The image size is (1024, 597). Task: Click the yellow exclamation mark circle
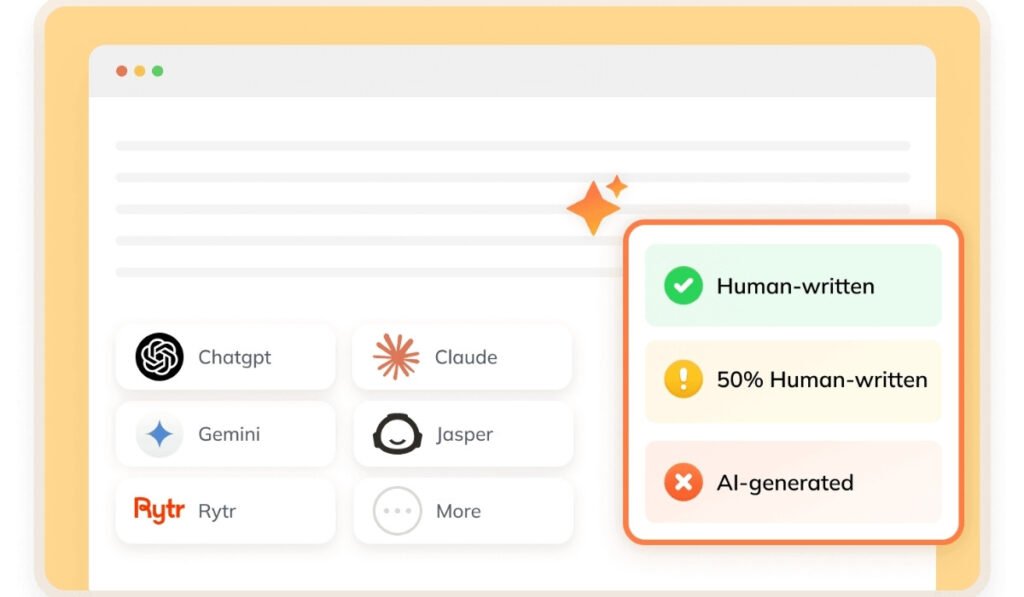coord(683,379)
